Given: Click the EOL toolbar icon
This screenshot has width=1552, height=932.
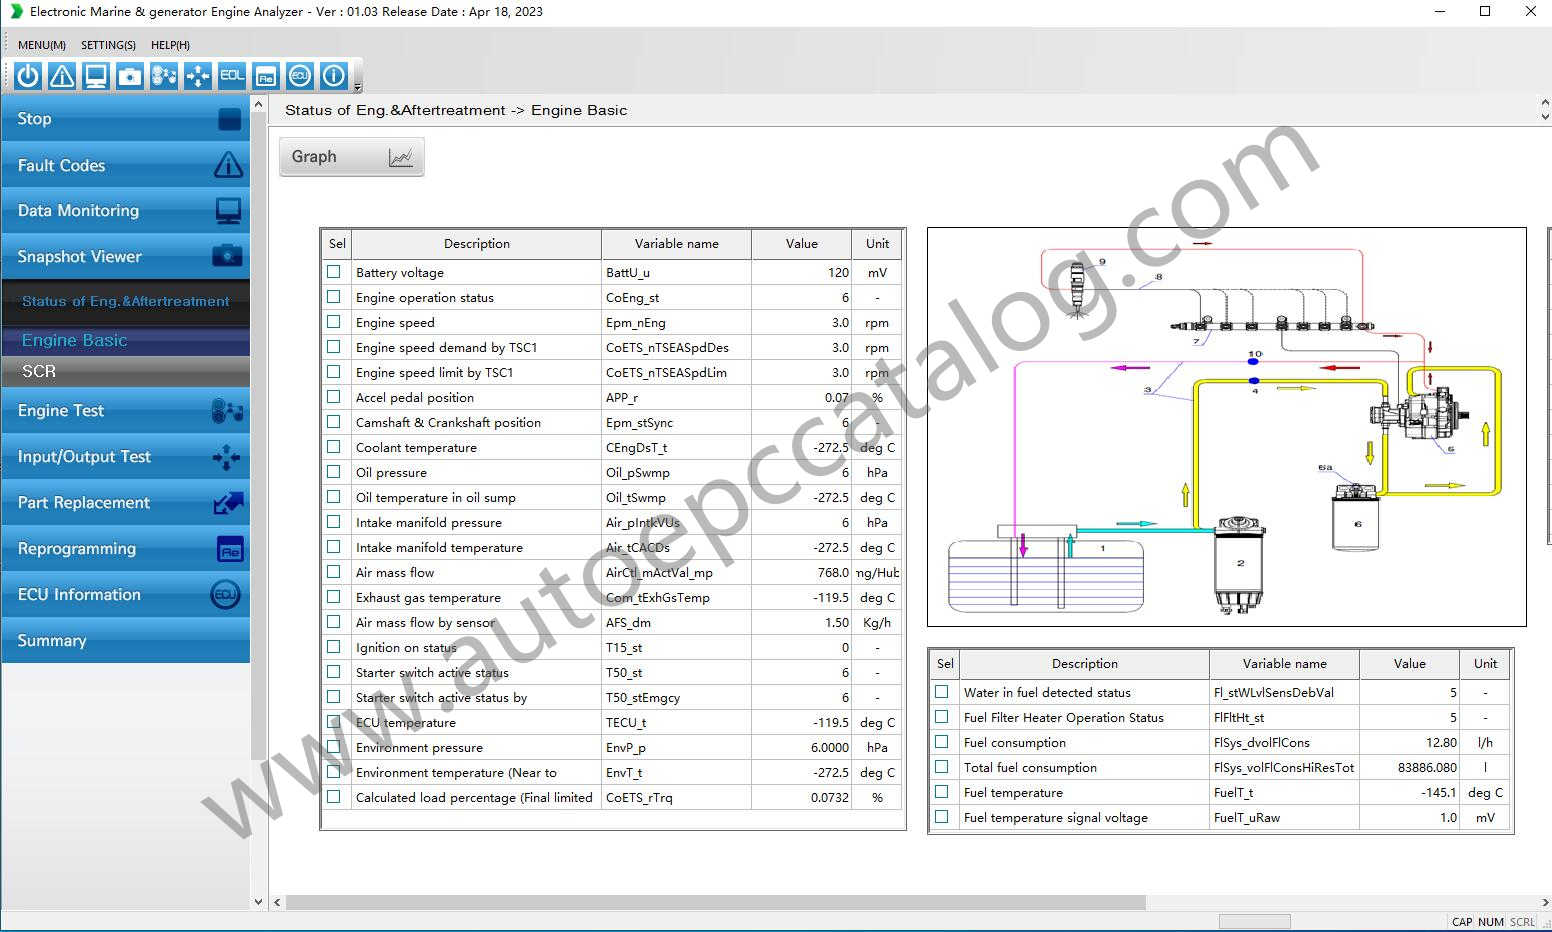Looking at the screenshot, I should [232, 76].
